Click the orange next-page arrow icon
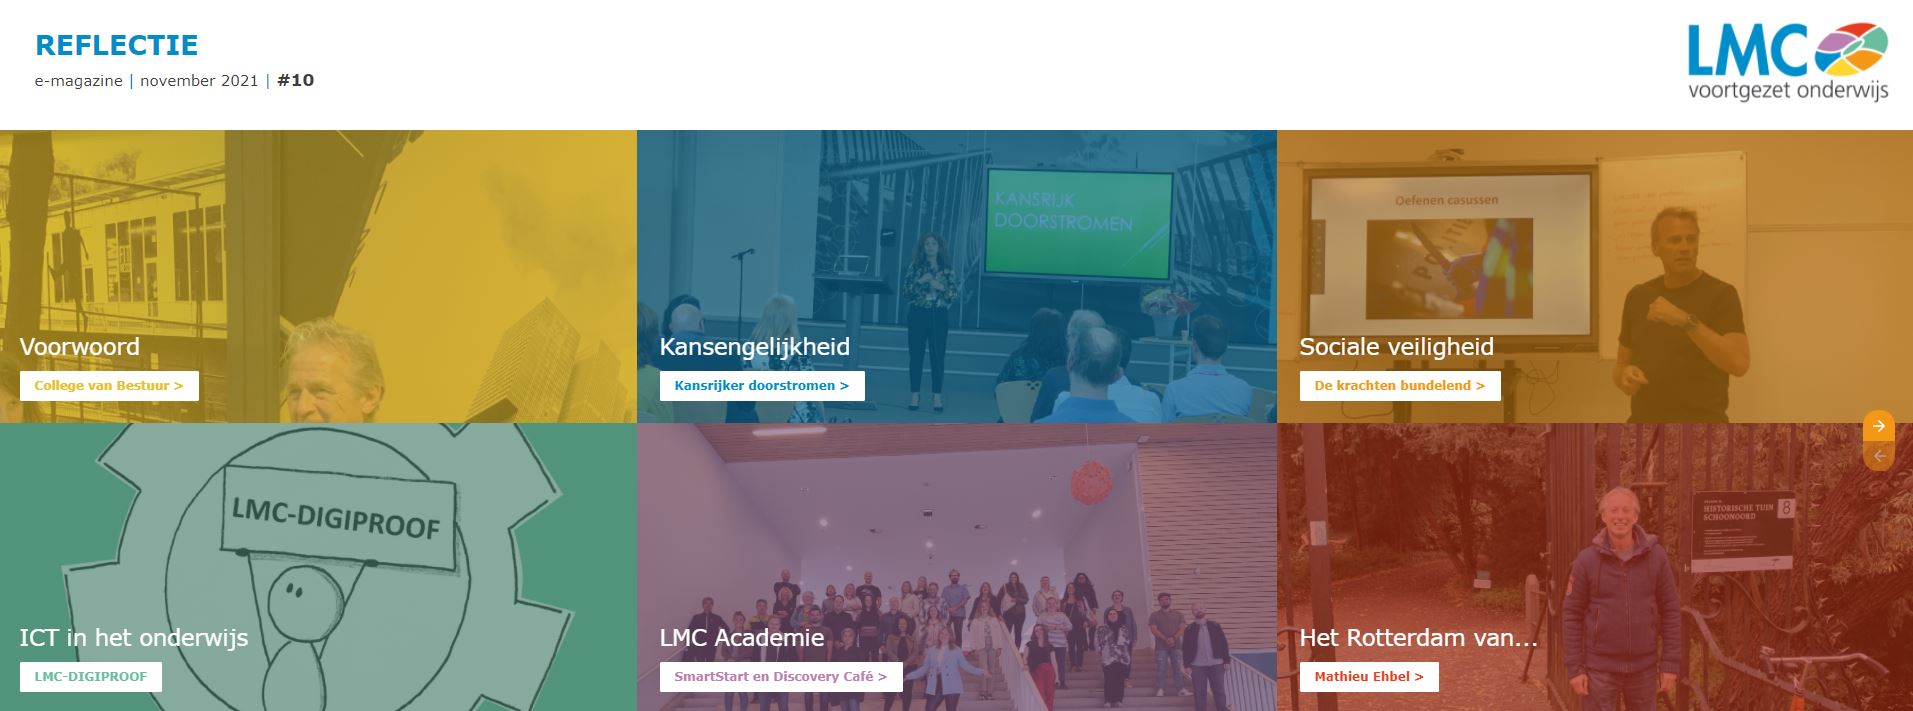Viewport: 1913px width, 711px height. tap(1878, 426)
